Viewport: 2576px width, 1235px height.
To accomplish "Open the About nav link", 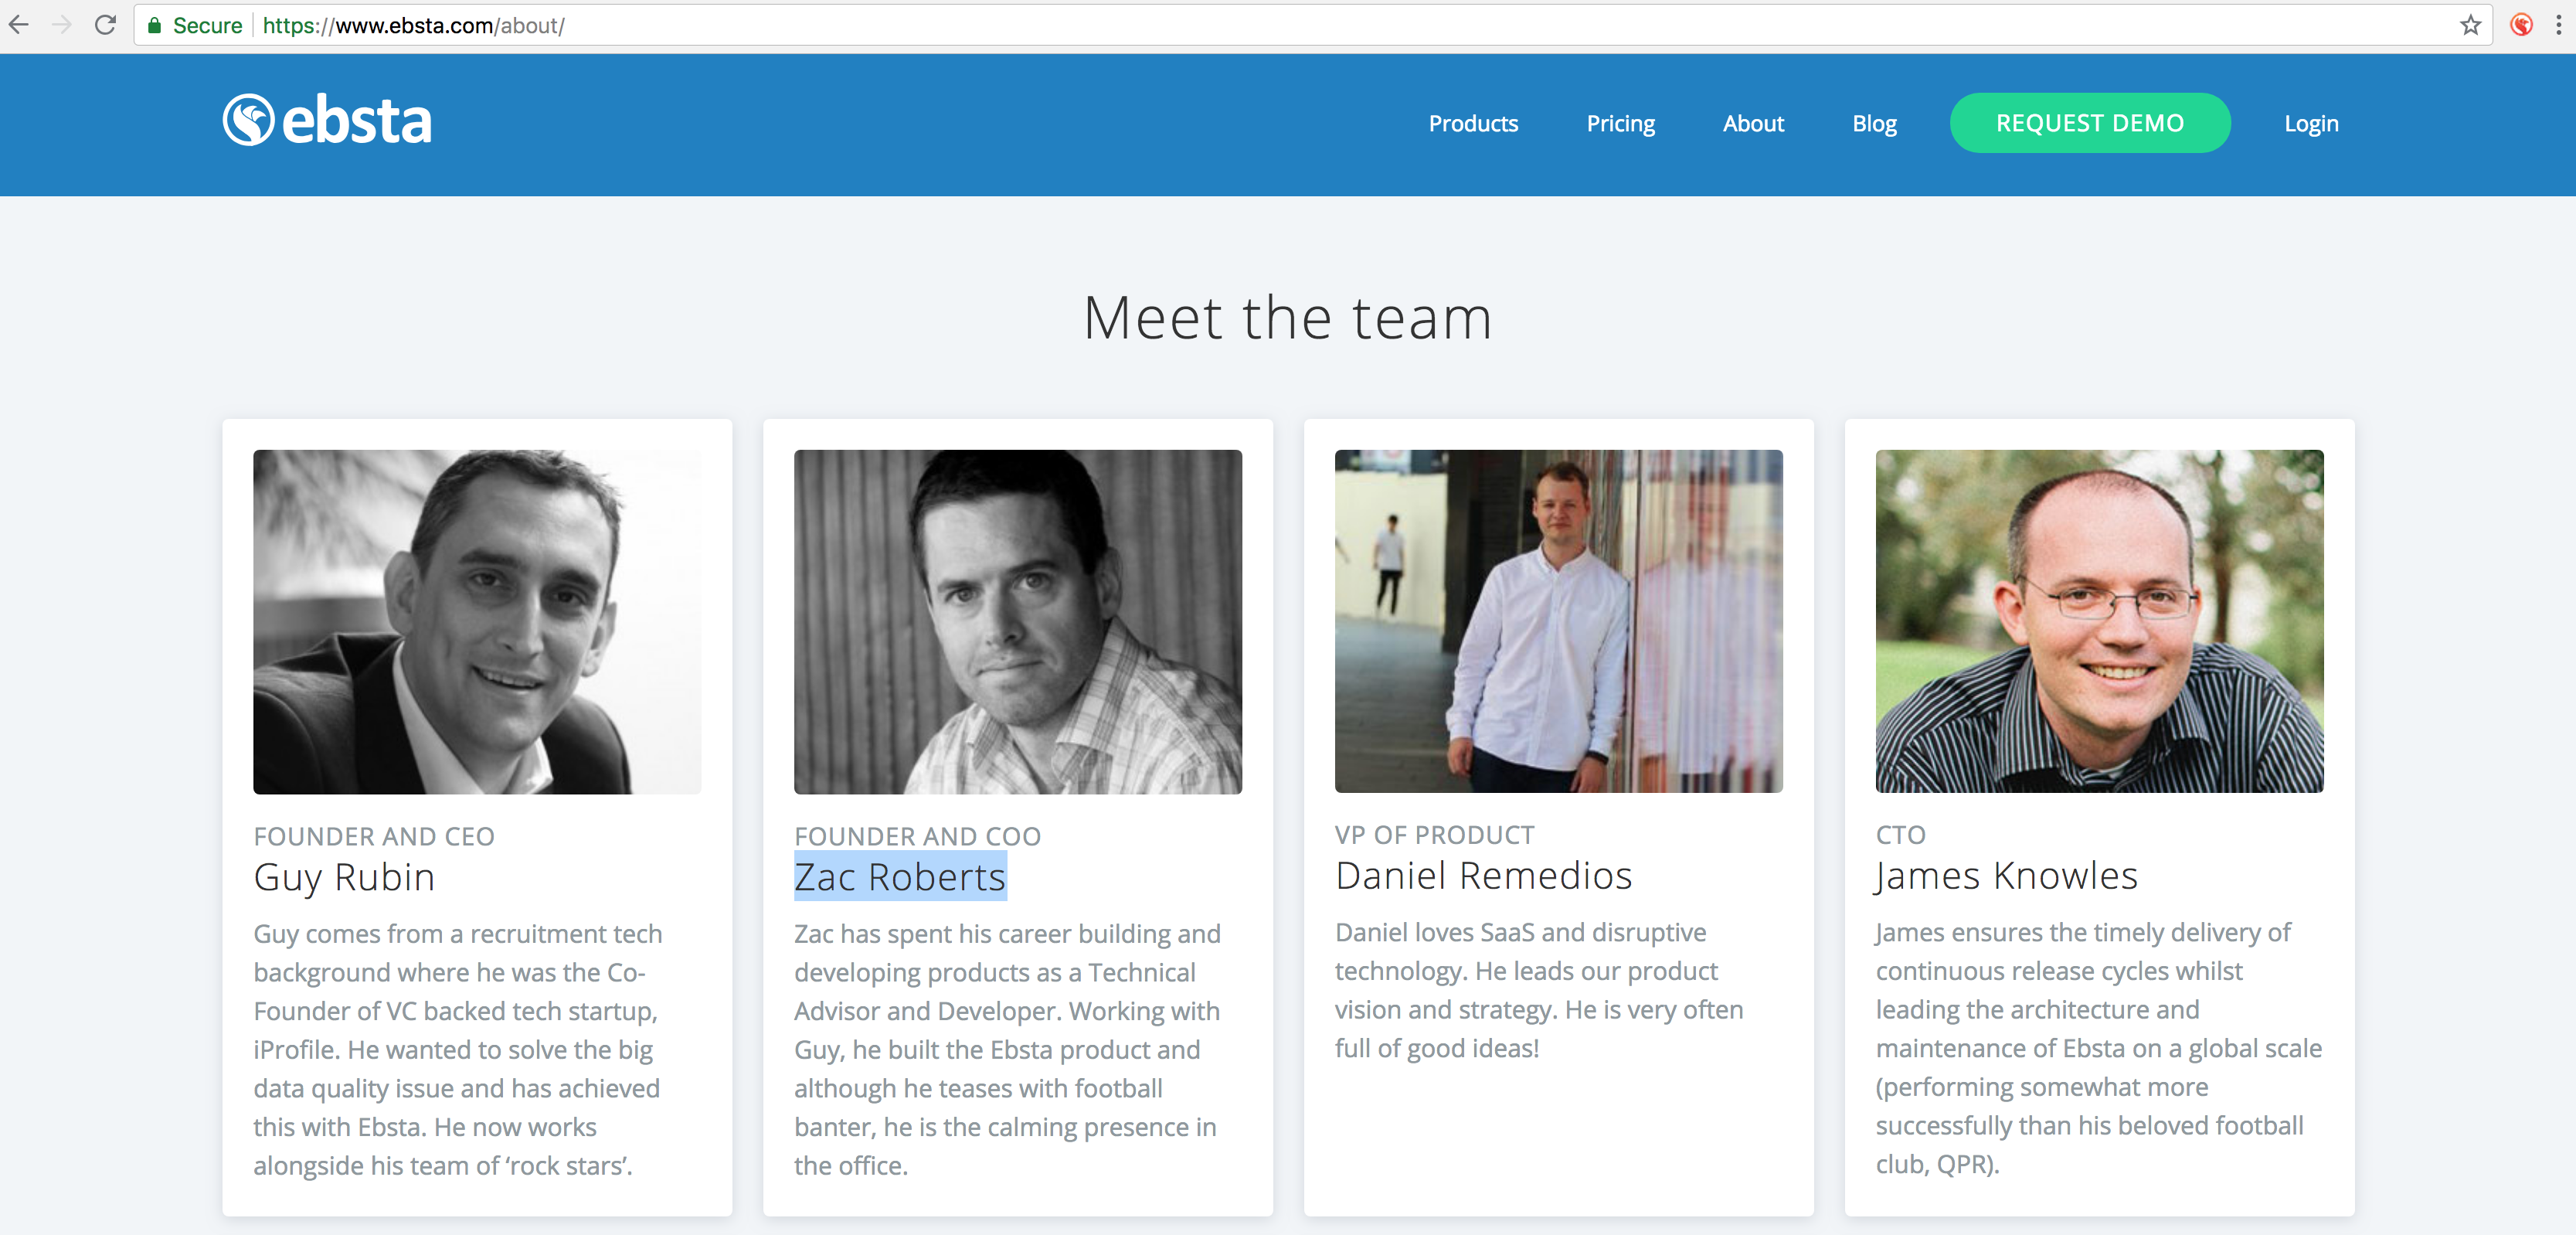I will (1752, 124).
